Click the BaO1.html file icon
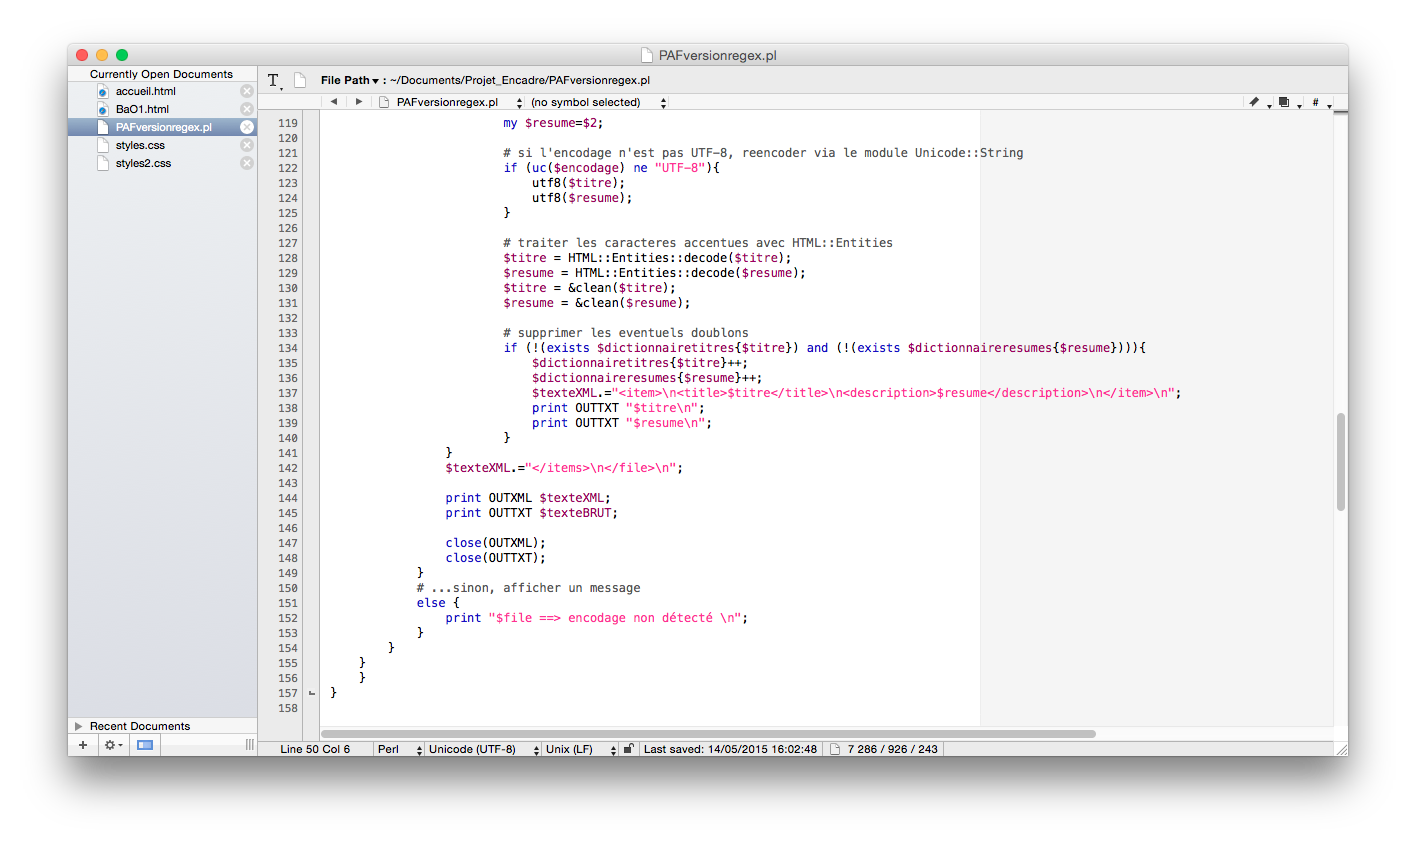 102,109
